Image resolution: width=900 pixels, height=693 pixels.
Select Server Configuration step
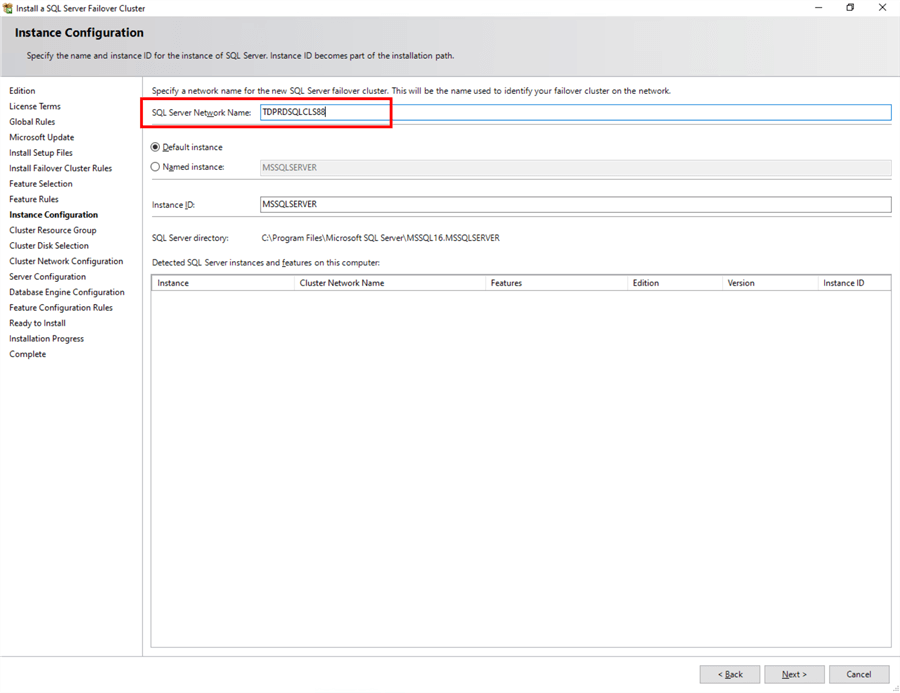click(x=48, y=277)
